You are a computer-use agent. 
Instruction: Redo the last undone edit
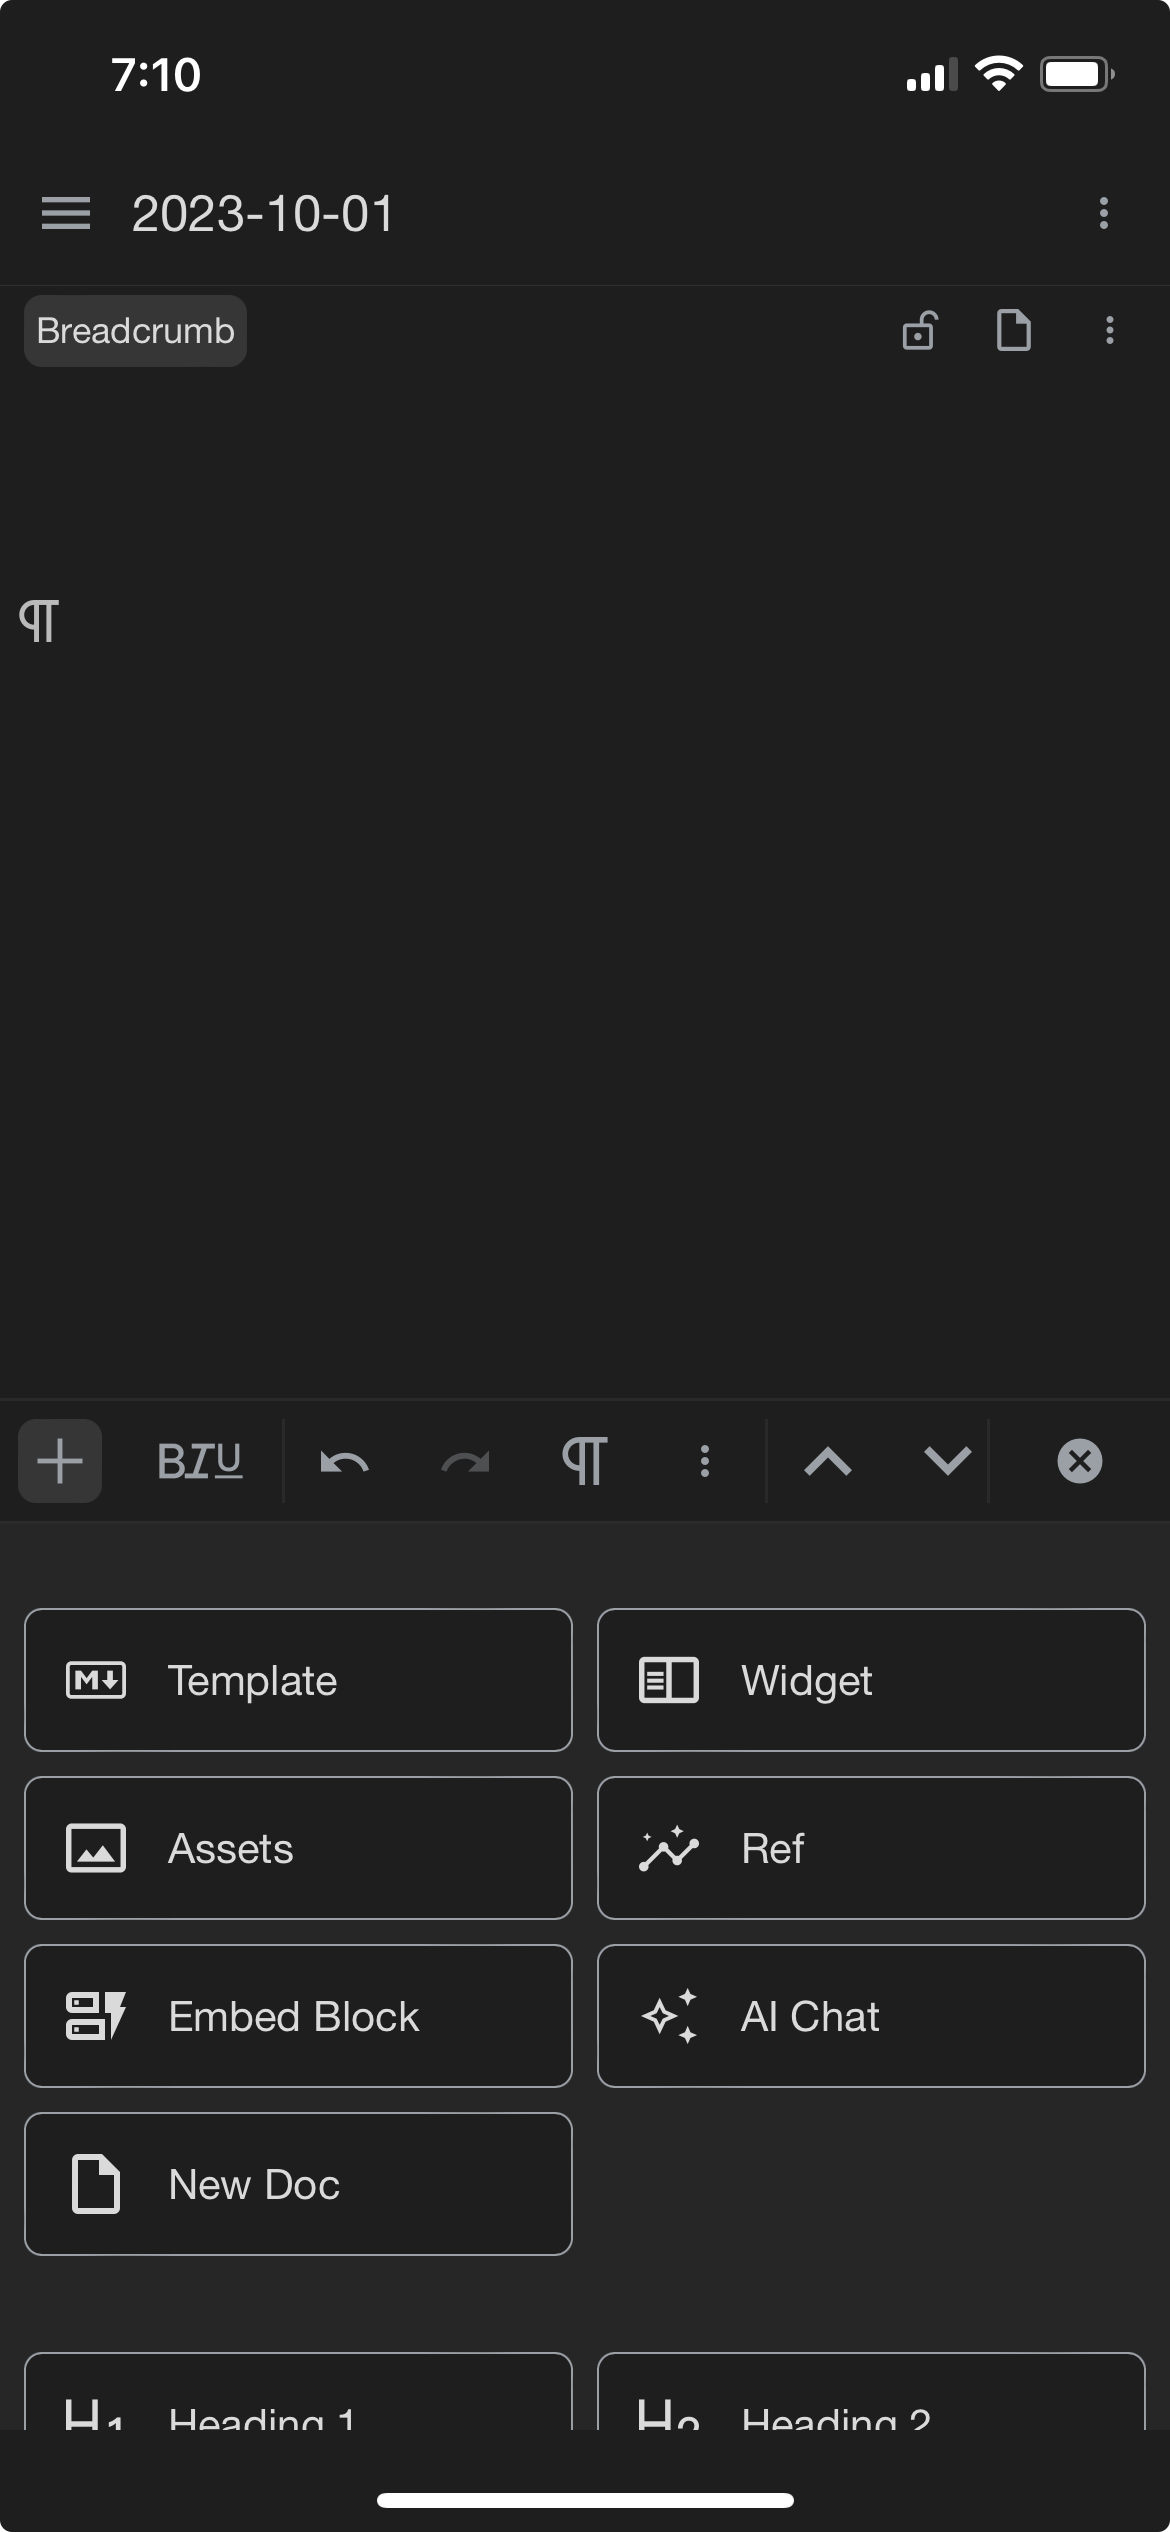pos(465,1461)
